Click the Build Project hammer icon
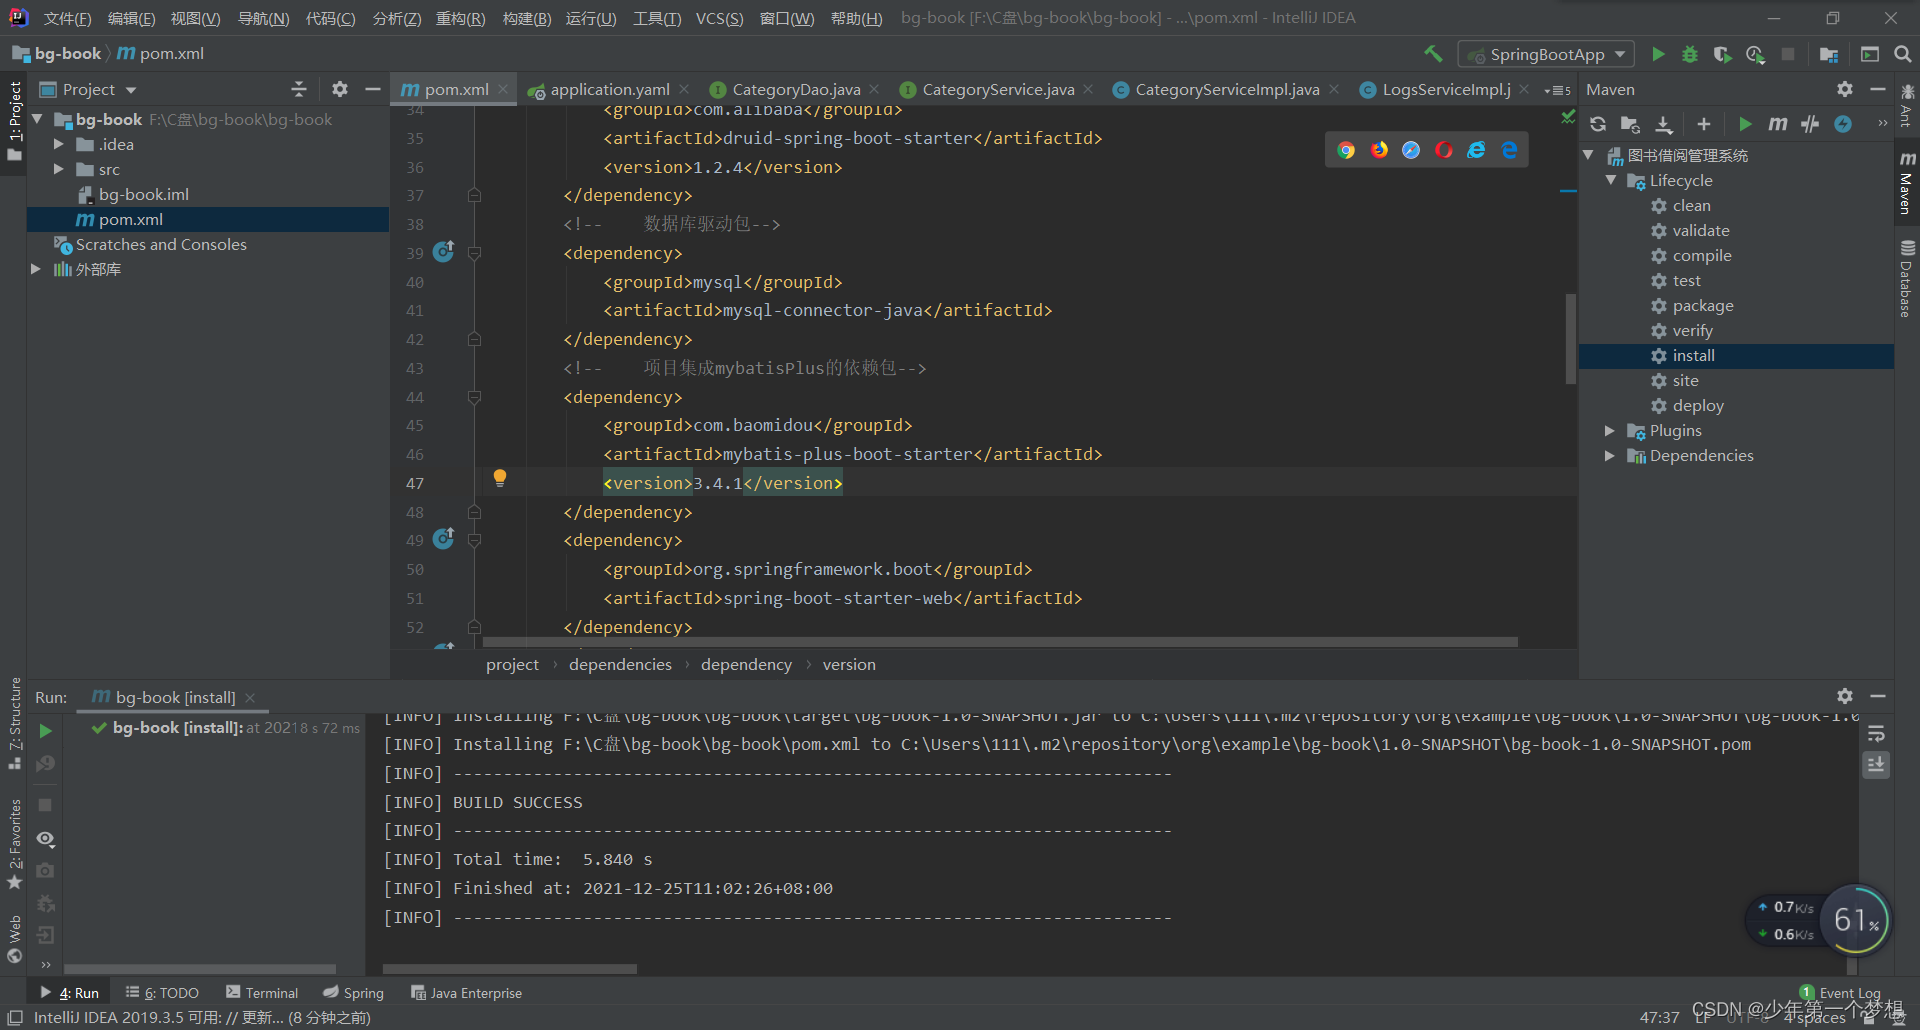 click(x=1433, y=54)
